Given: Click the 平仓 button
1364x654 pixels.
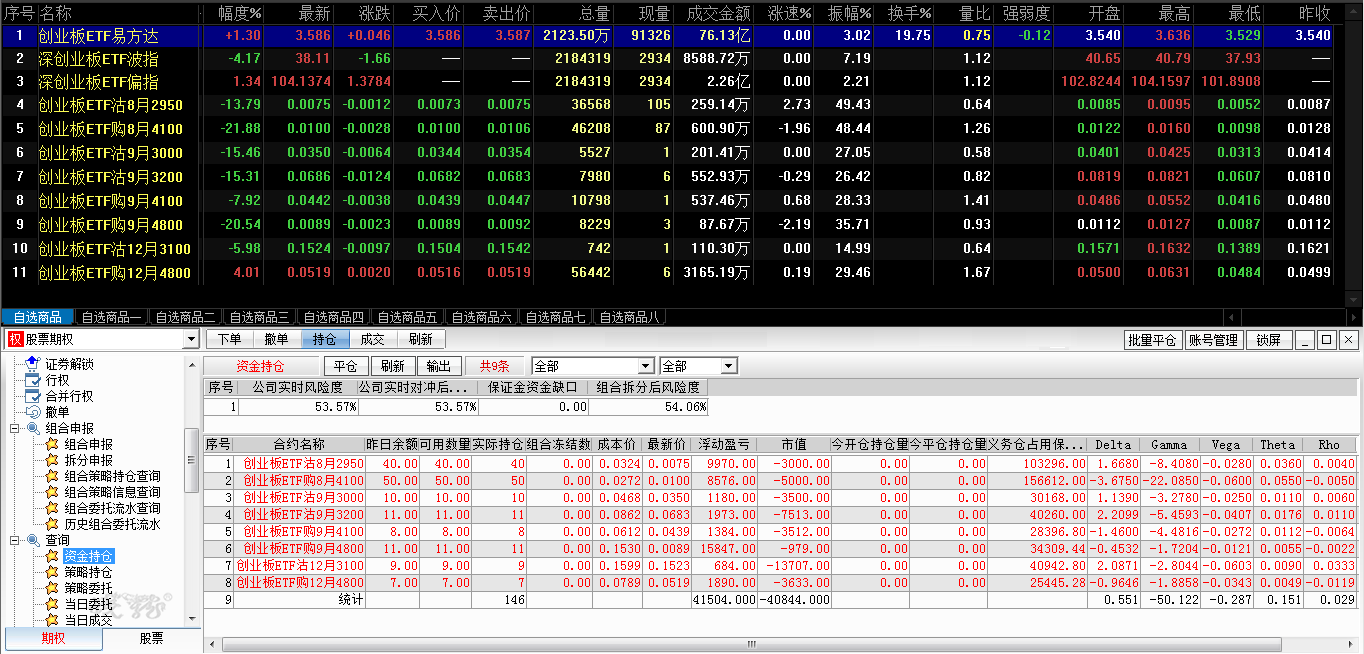Looking at the screenshot, I should (x=346, y=367).
